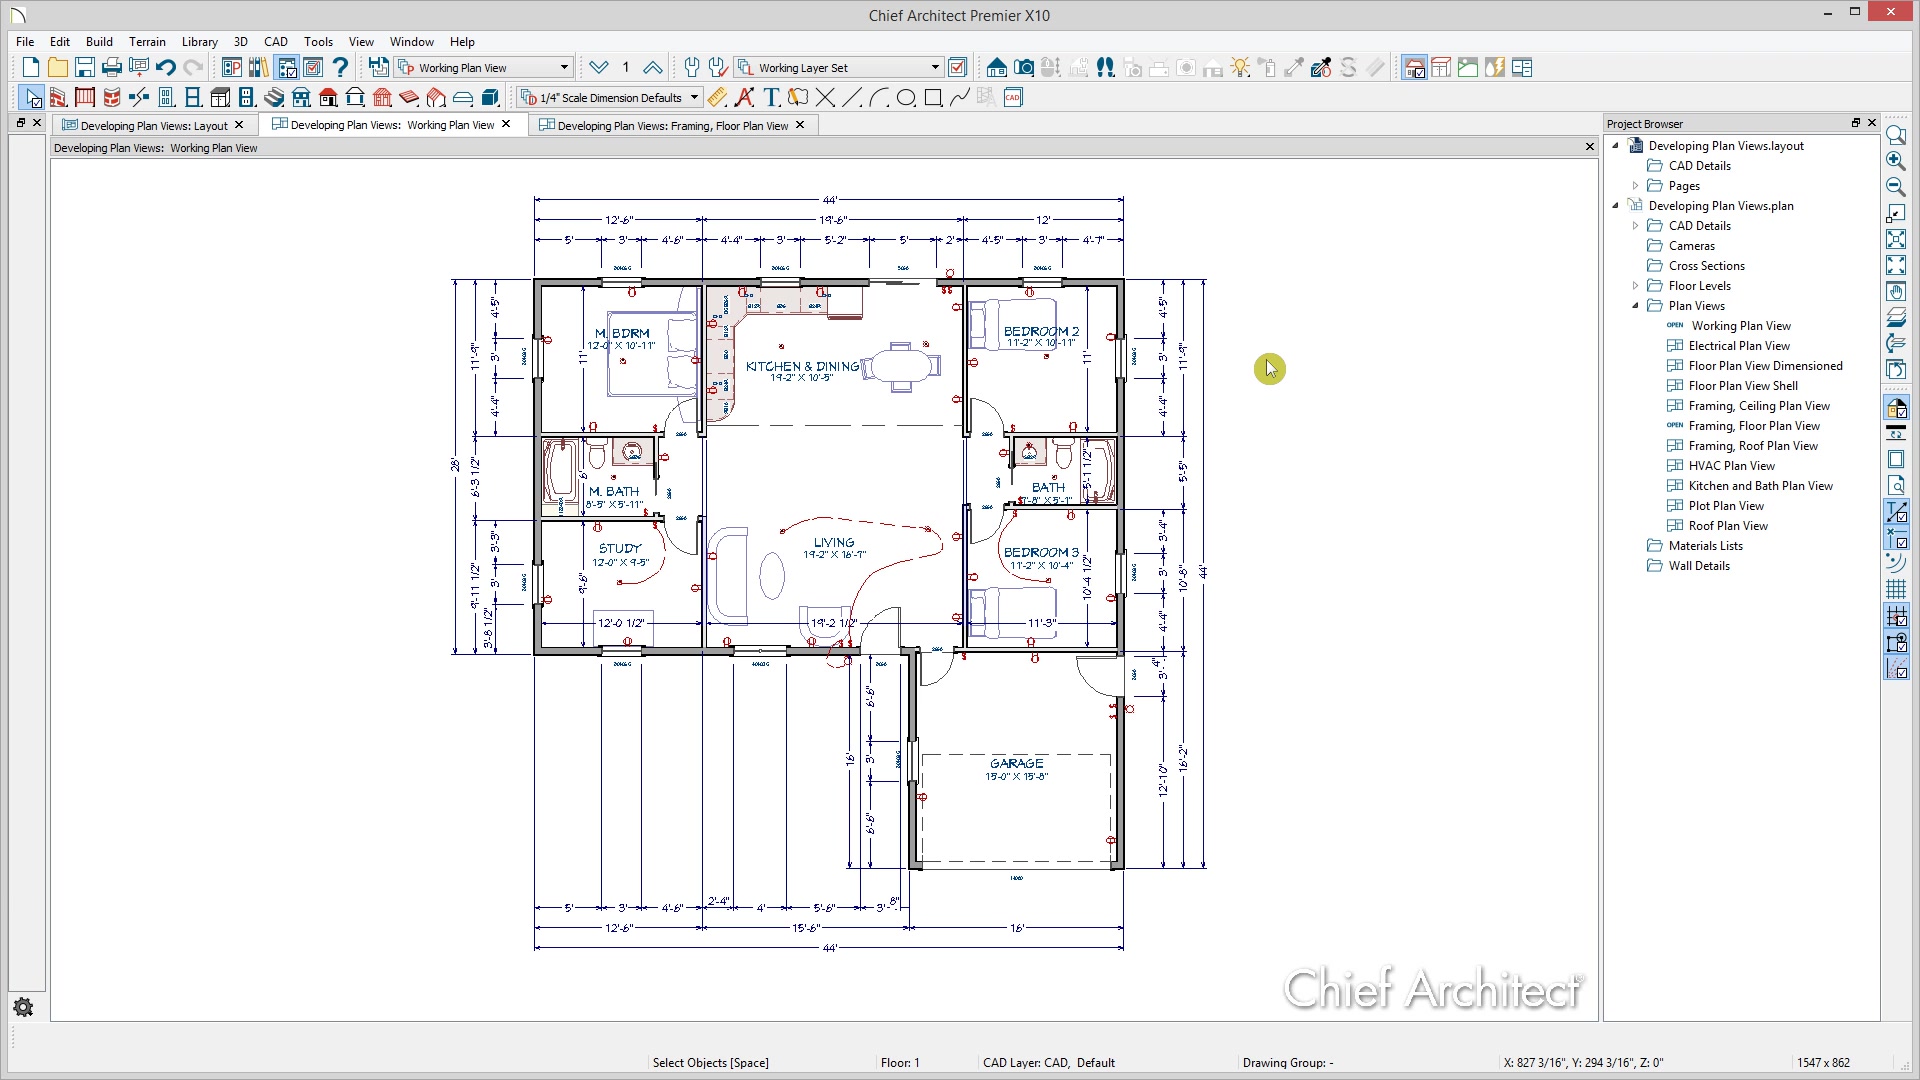Image resolution: width=1920 pixels, height=1080 pixels.
Task: Open the Terrain menu
Action: pos(147,42)
